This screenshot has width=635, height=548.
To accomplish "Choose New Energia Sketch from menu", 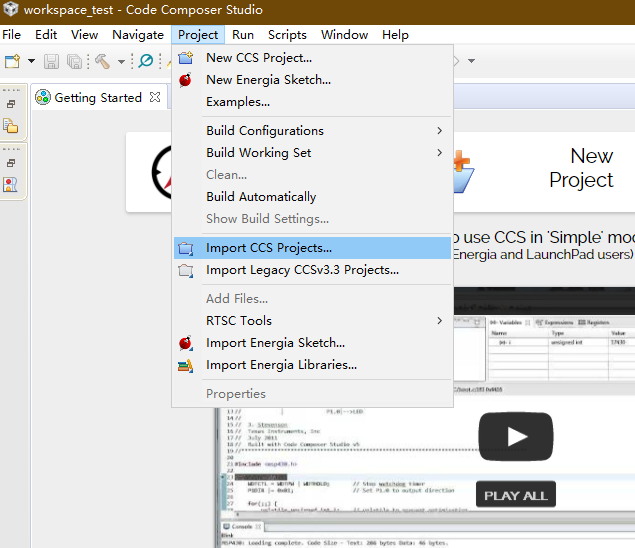I will (x=268, y=80).
